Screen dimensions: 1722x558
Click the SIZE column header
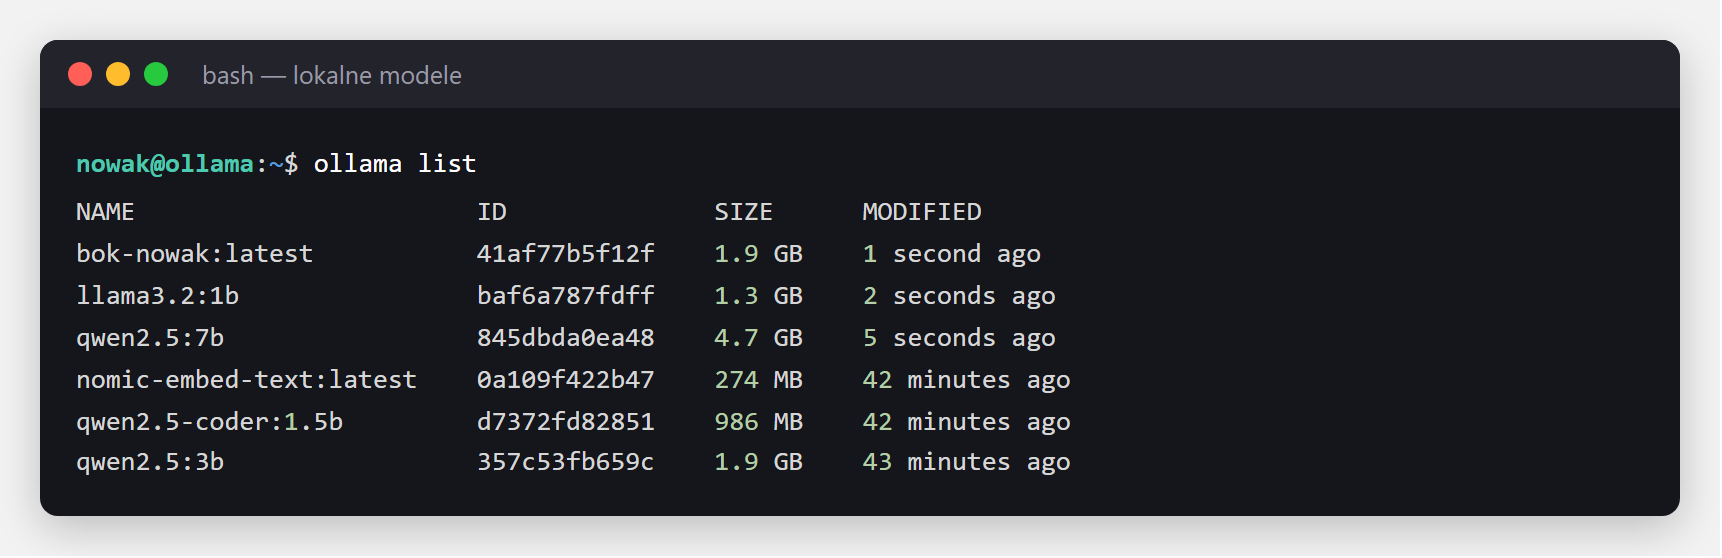(x=743, y=212)
